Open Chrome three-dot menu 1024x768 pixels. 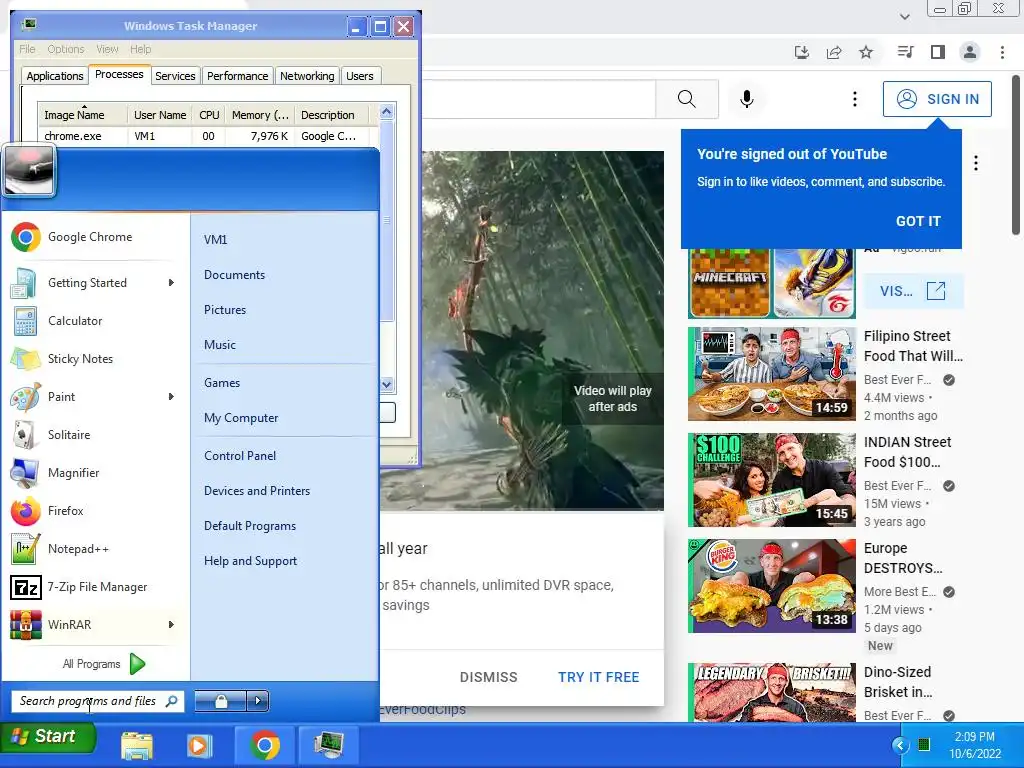point(1002,52)
